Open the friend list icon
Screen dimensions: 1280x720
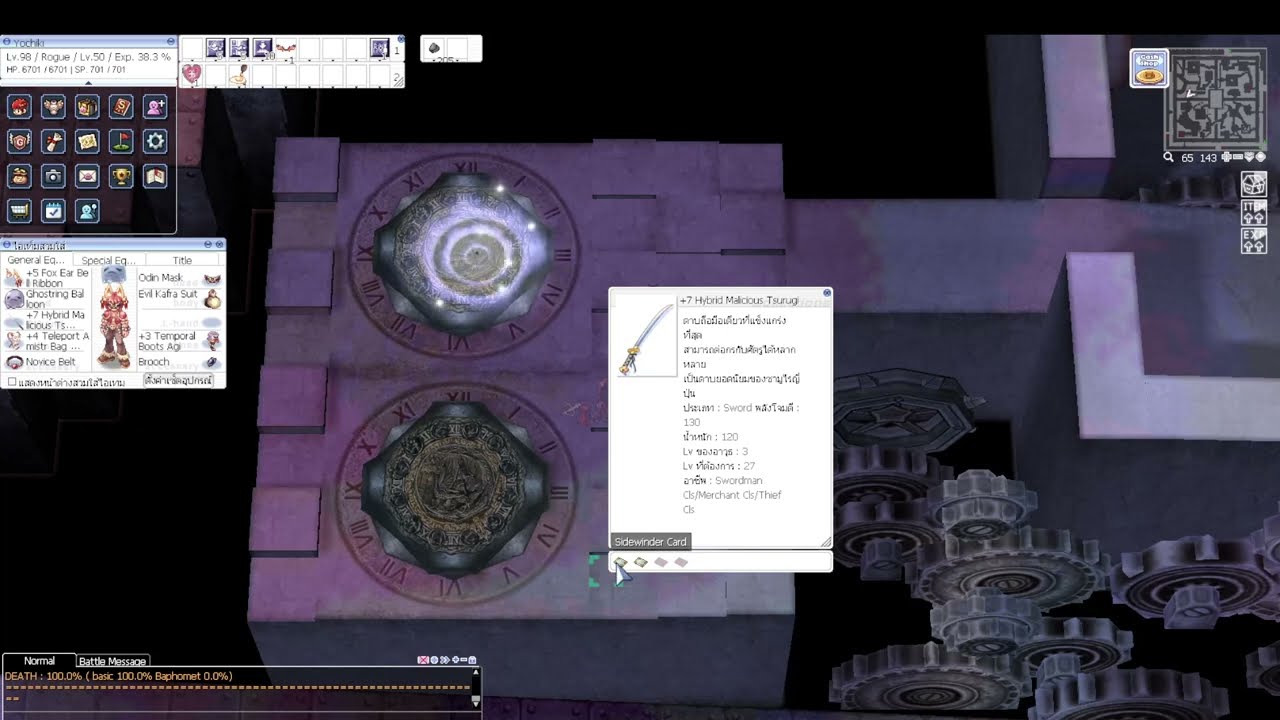(x=87, y=211)
